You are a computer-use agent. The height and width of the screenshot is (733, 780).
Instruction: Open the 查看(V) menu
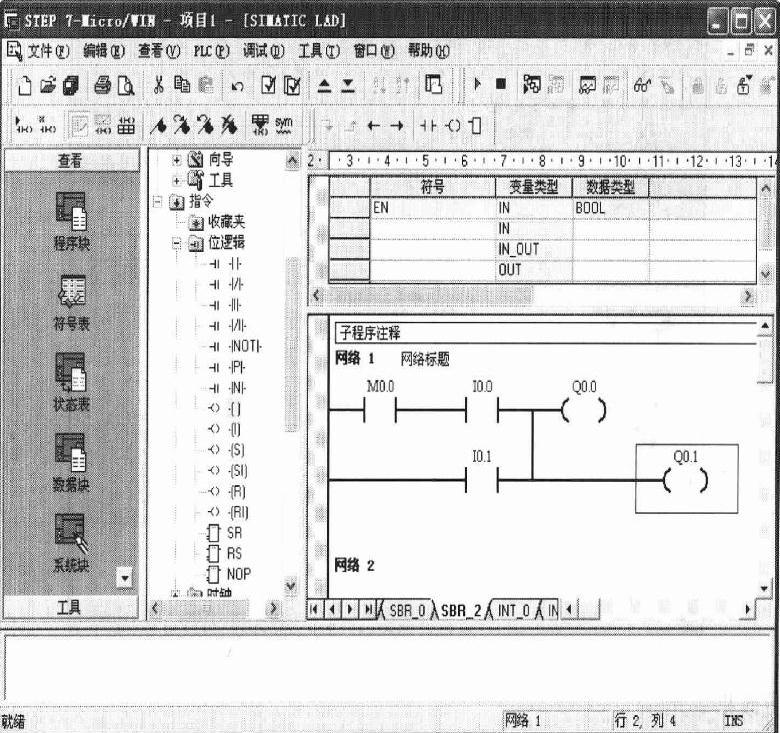coord(159,51)
